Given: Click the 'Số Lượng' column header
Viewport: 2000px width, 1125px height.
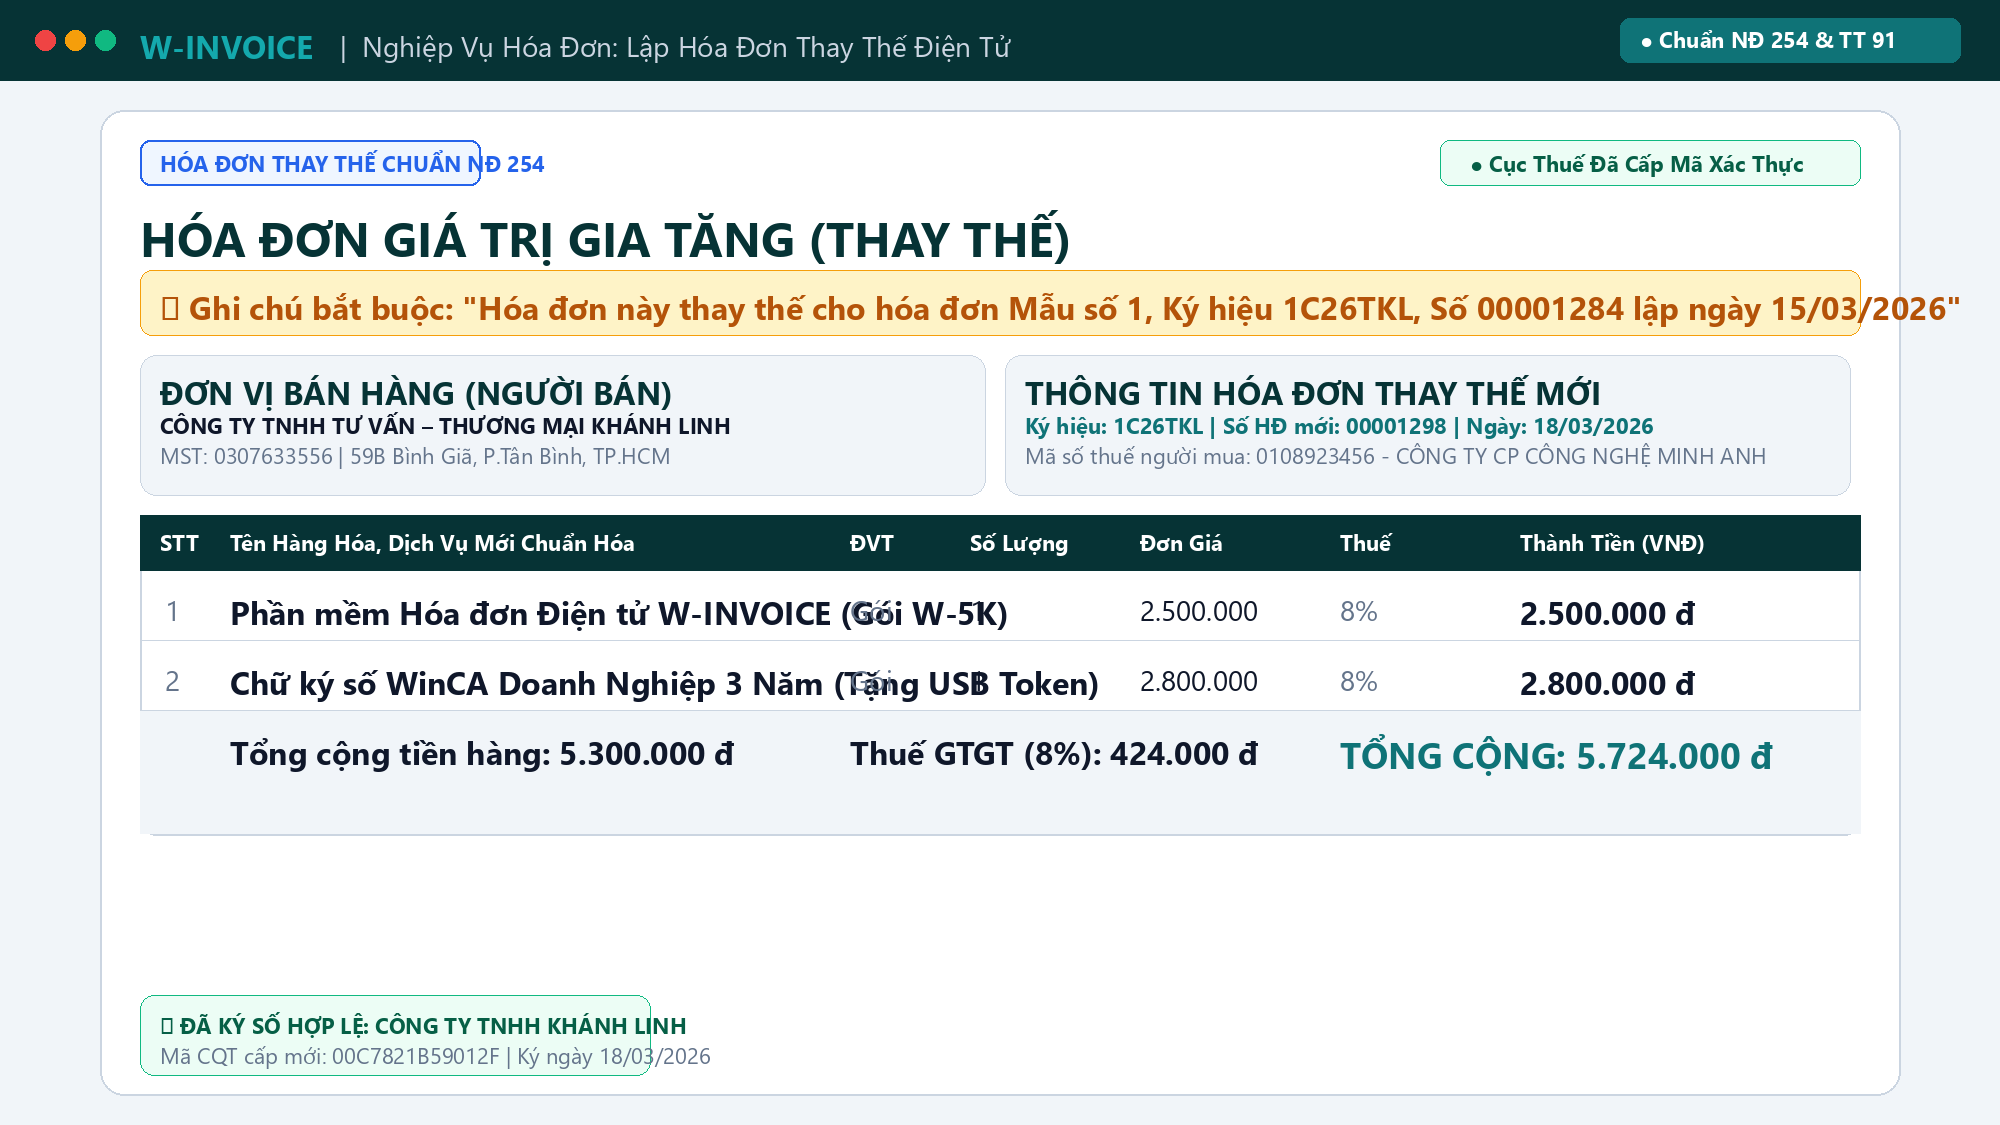Looking at the screenshot, I should pyautogui.click(x=1019, y=543).
